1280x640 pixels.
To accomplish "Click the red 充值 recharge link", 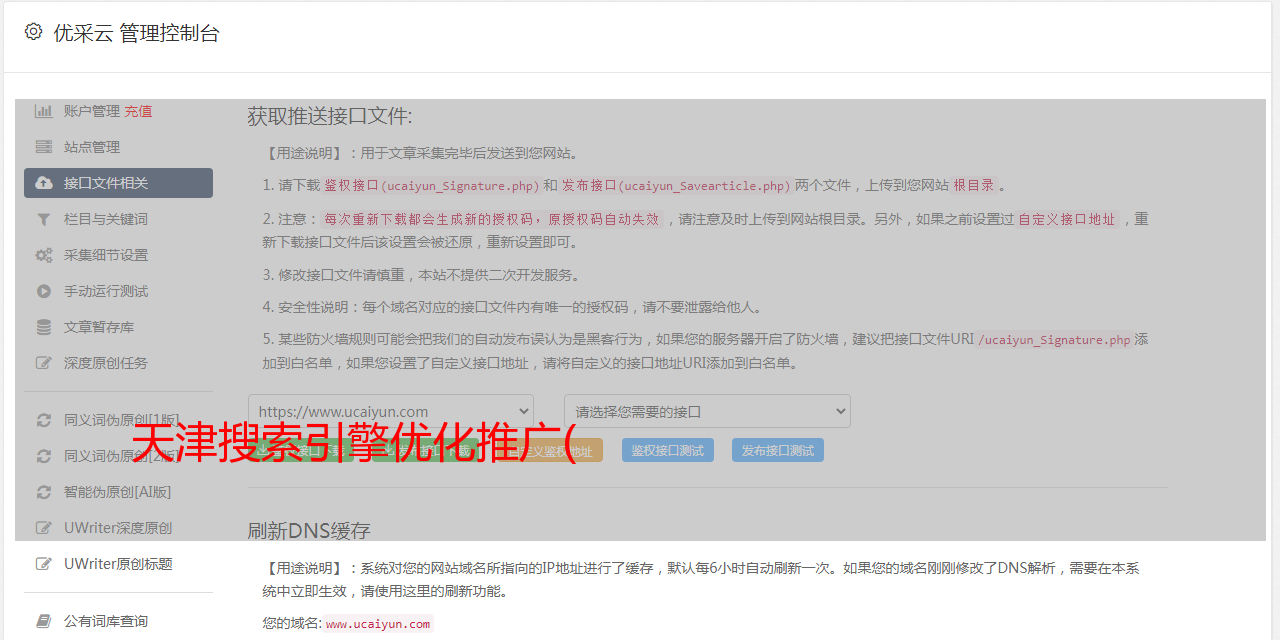I will (x=138, y=111).
